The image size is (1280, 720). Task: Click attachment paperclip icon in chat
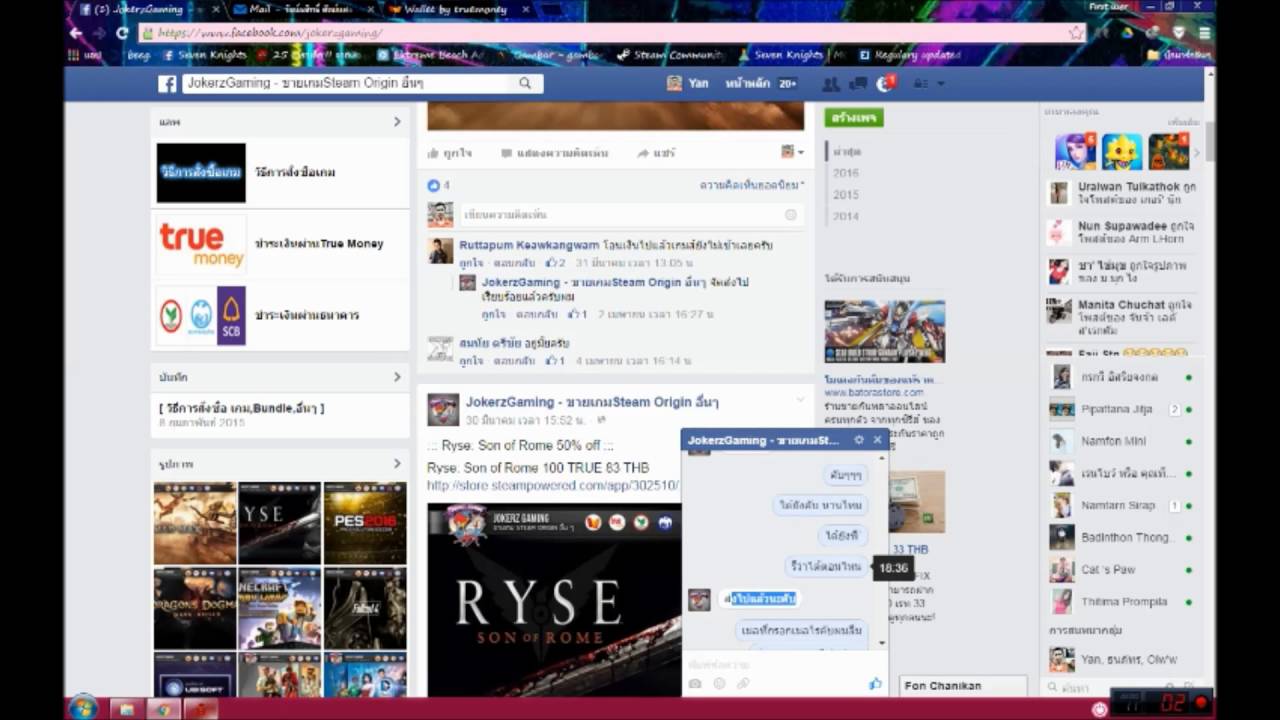click(x=743, y=684)
